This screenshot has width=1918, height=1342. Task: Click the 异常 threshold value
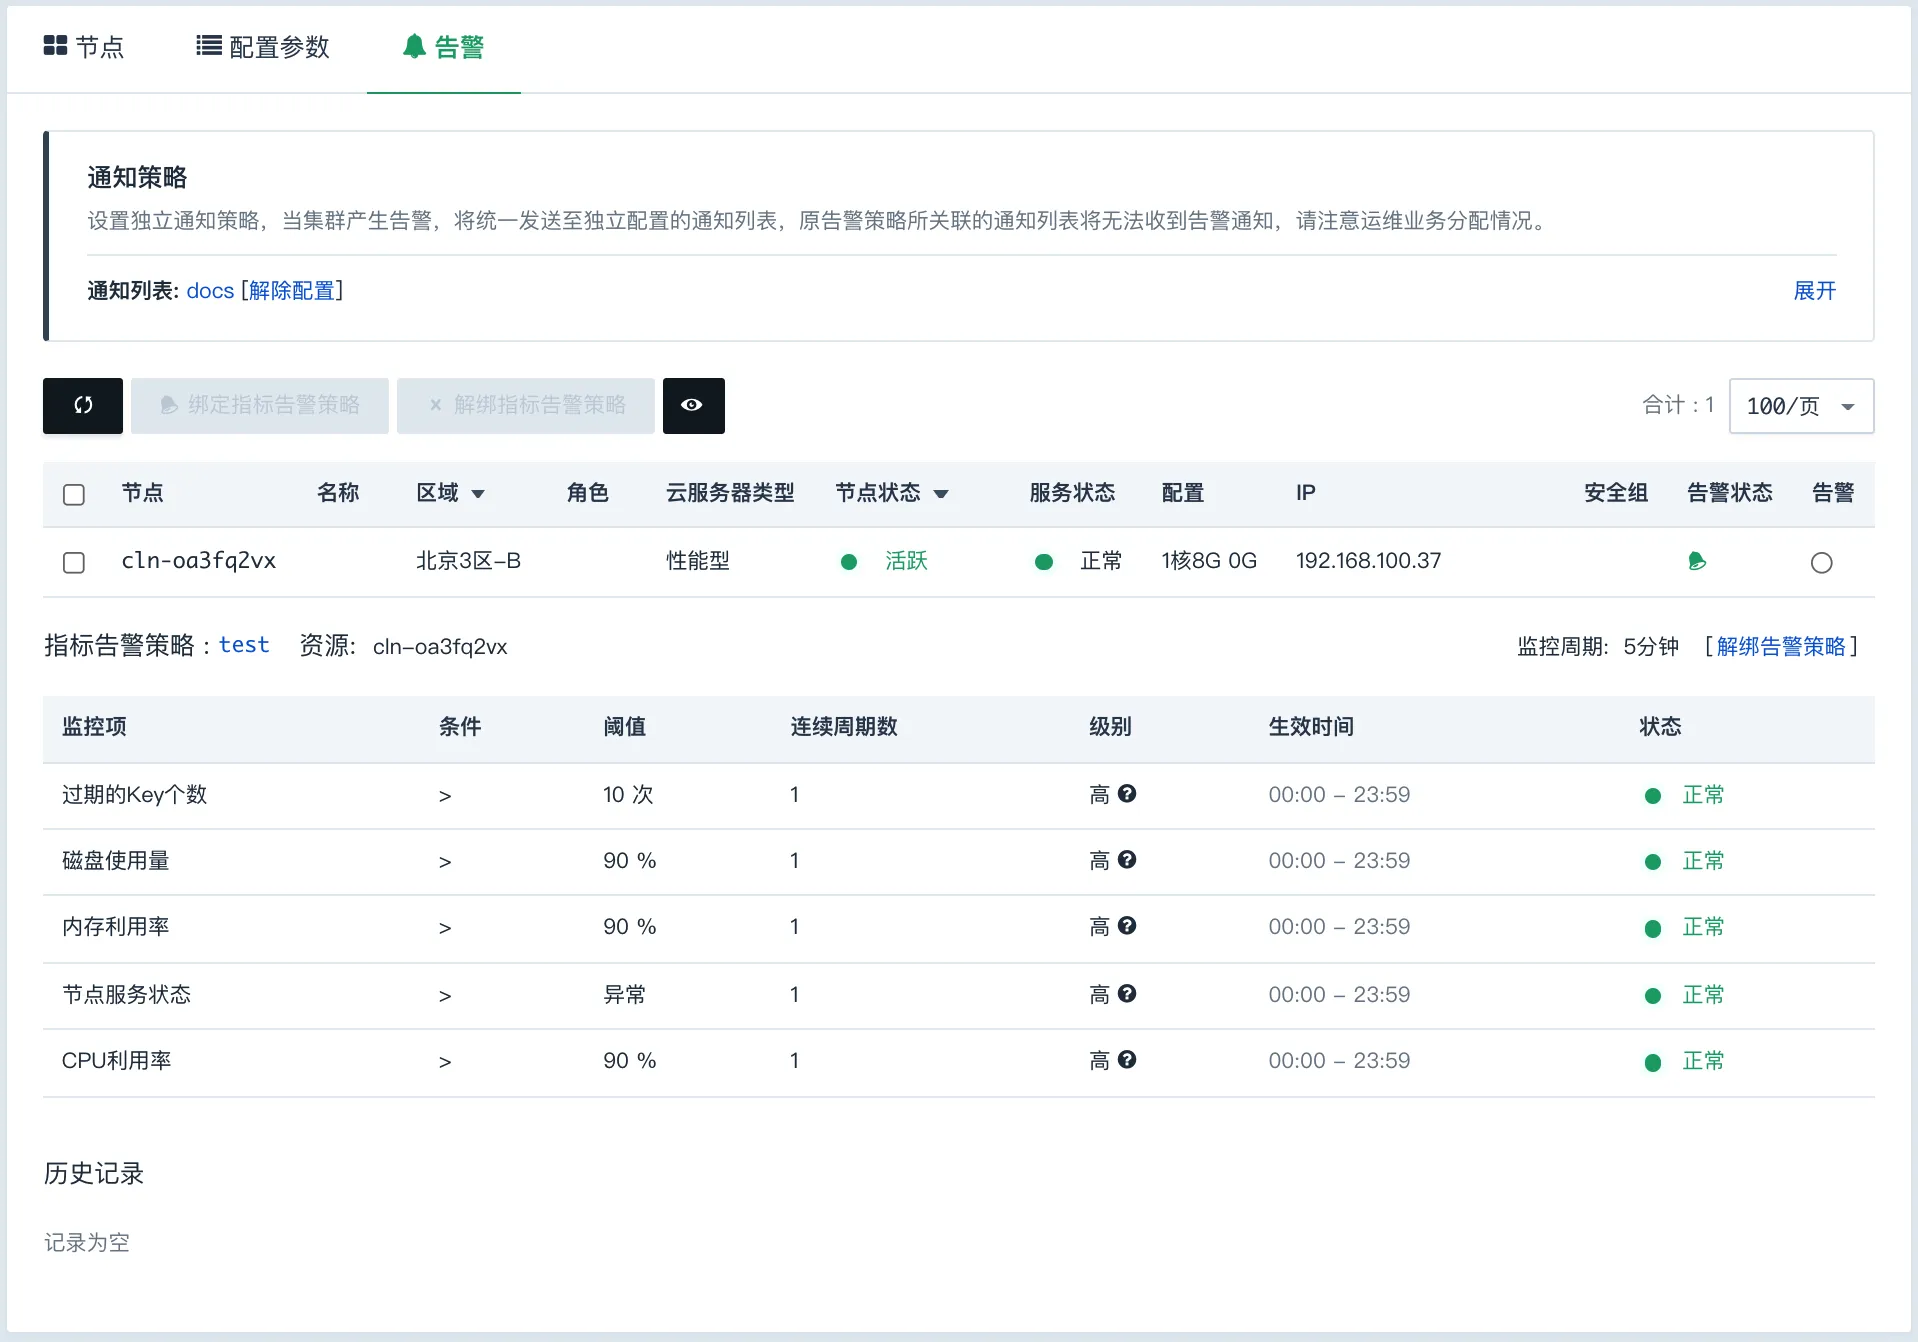tap(624, 995)
